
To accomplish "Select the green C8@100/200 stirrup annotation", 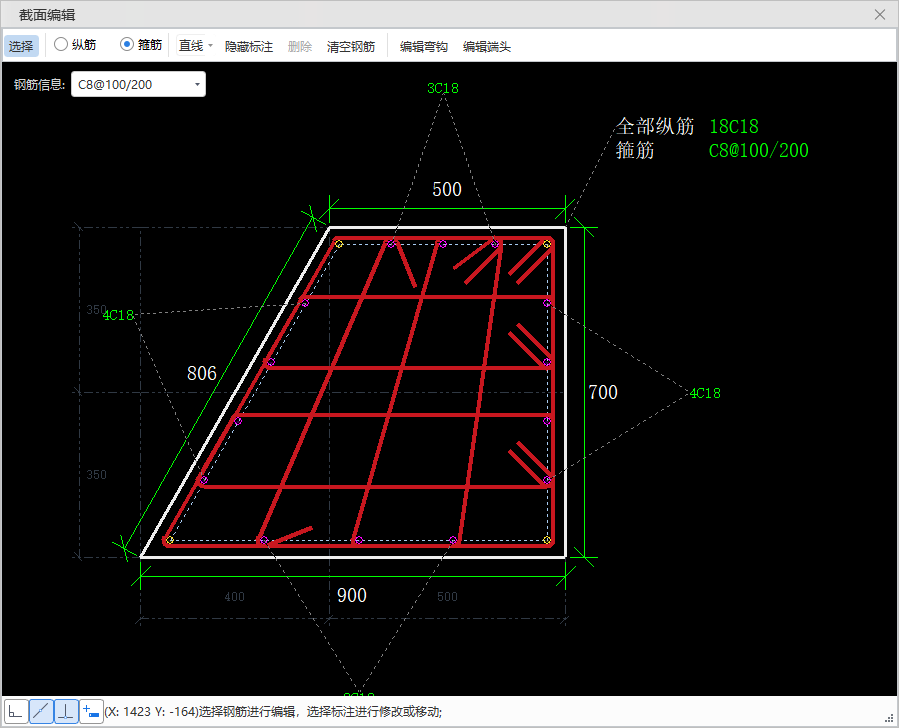I will [759, 150].
